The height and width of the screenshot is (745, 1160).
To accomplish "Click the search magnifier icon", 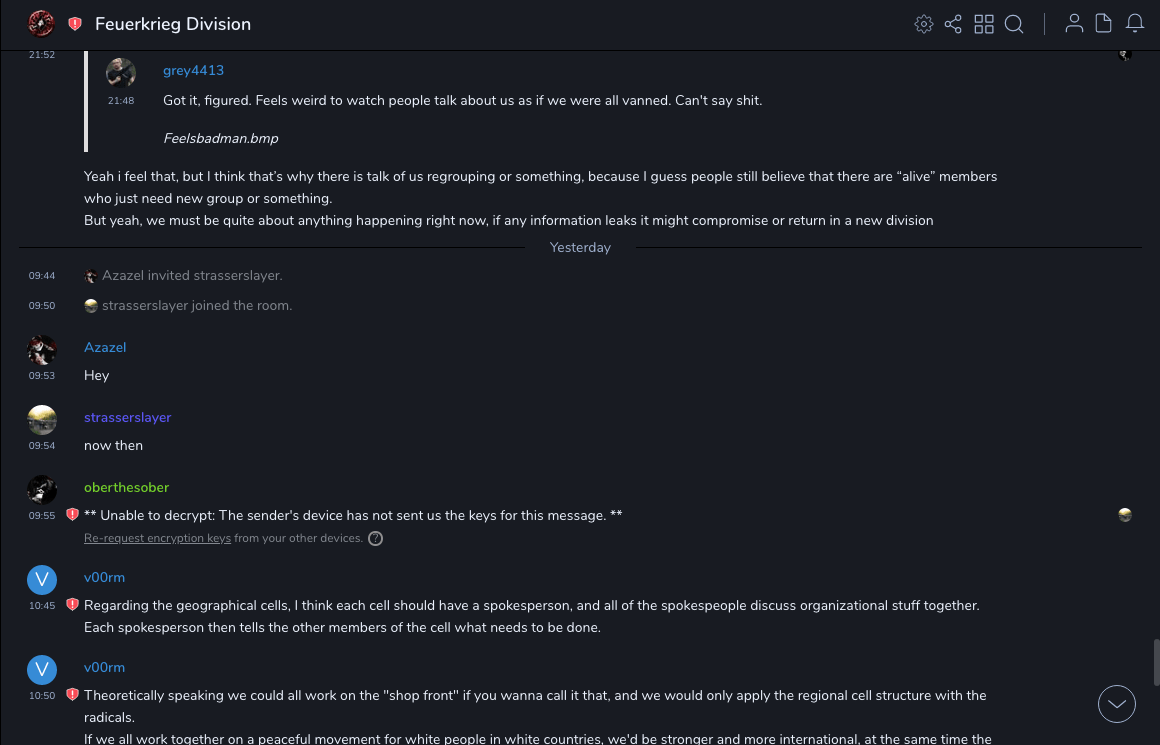I will tap(1014, 24).
